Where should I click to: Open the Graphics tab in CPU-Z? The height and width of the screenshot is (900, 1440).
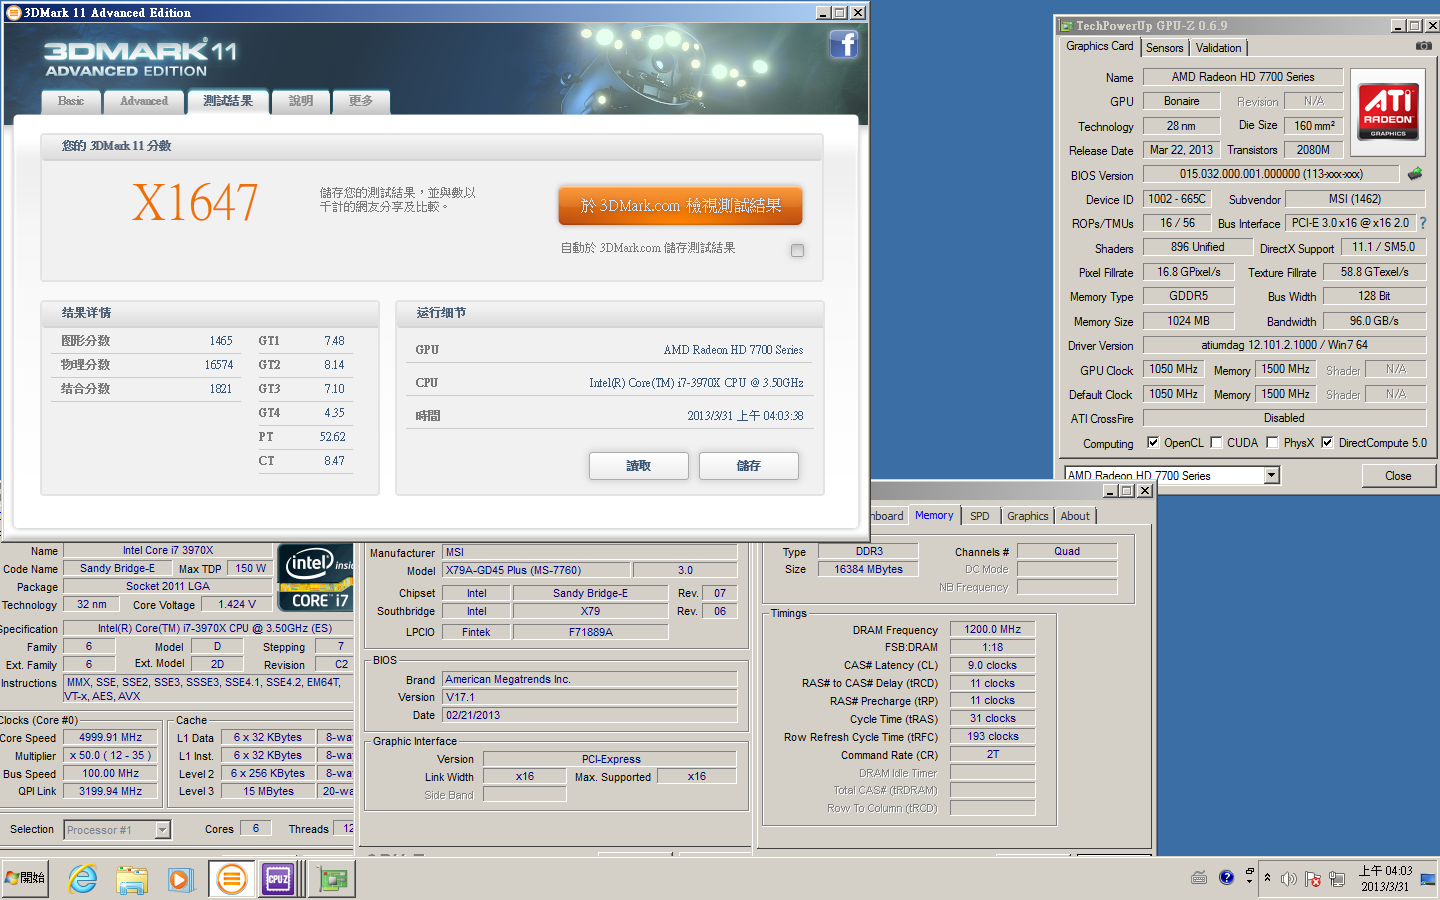pyautogui.click(x=1027, y=516)
